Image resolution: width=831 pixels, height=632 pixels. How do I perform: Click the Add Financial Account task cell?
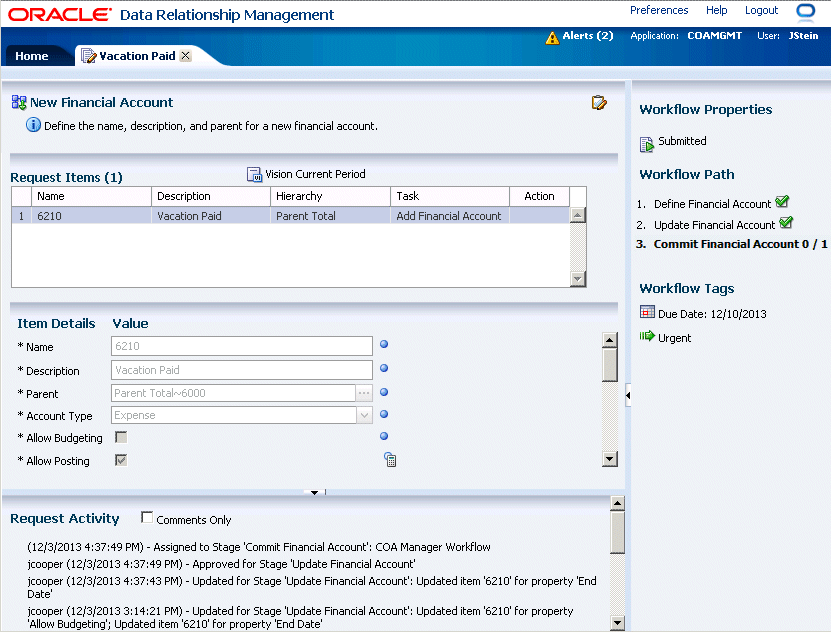pyautogui.click(x=448, y=216)
